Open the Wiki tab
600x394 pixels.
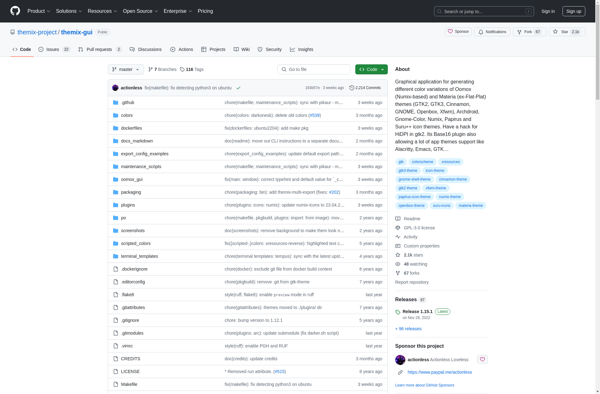pos(241,49)
